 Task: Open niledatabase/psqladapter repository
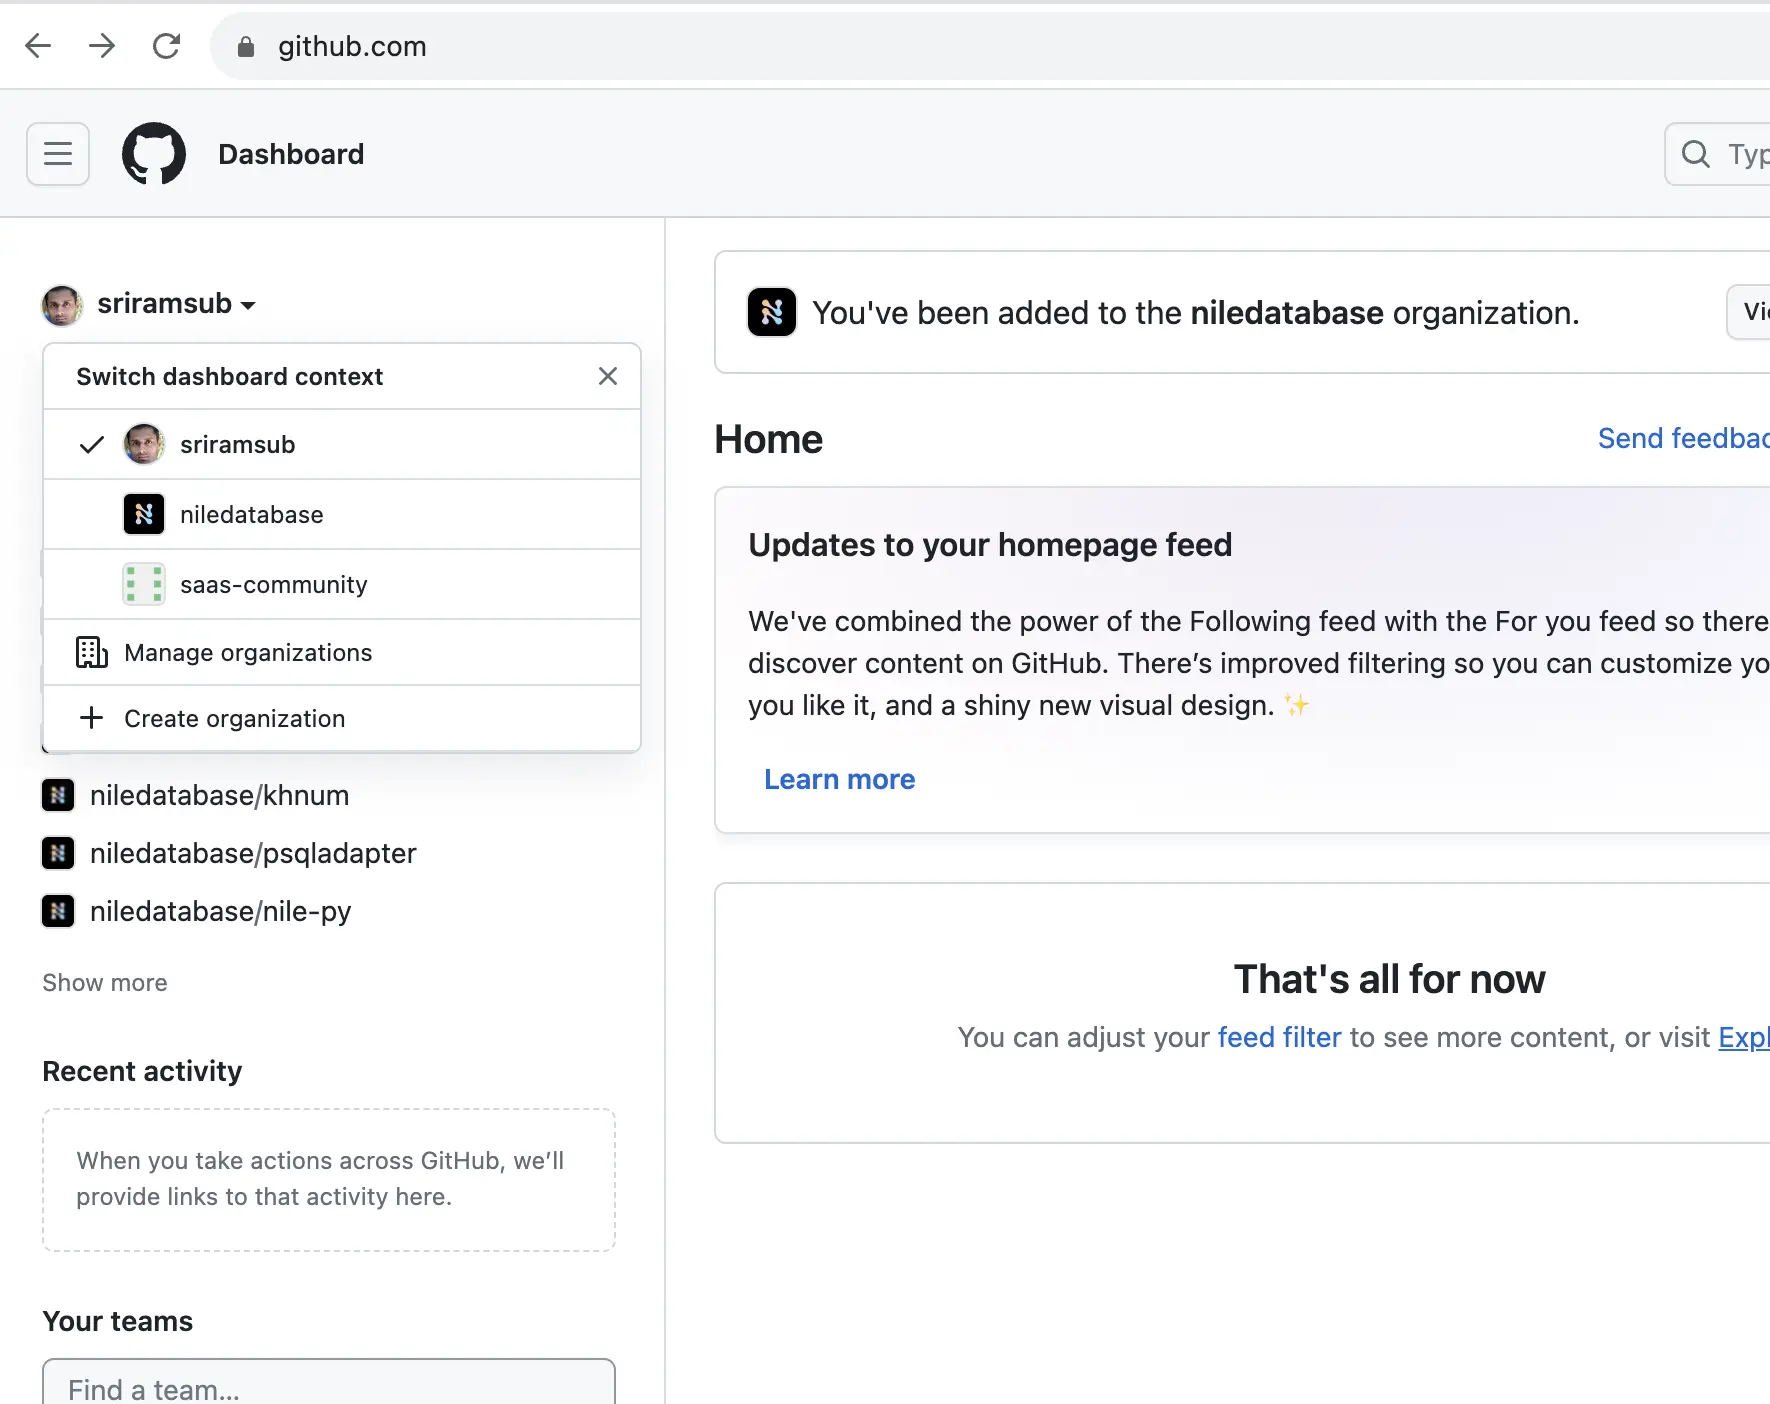point(253,853)
